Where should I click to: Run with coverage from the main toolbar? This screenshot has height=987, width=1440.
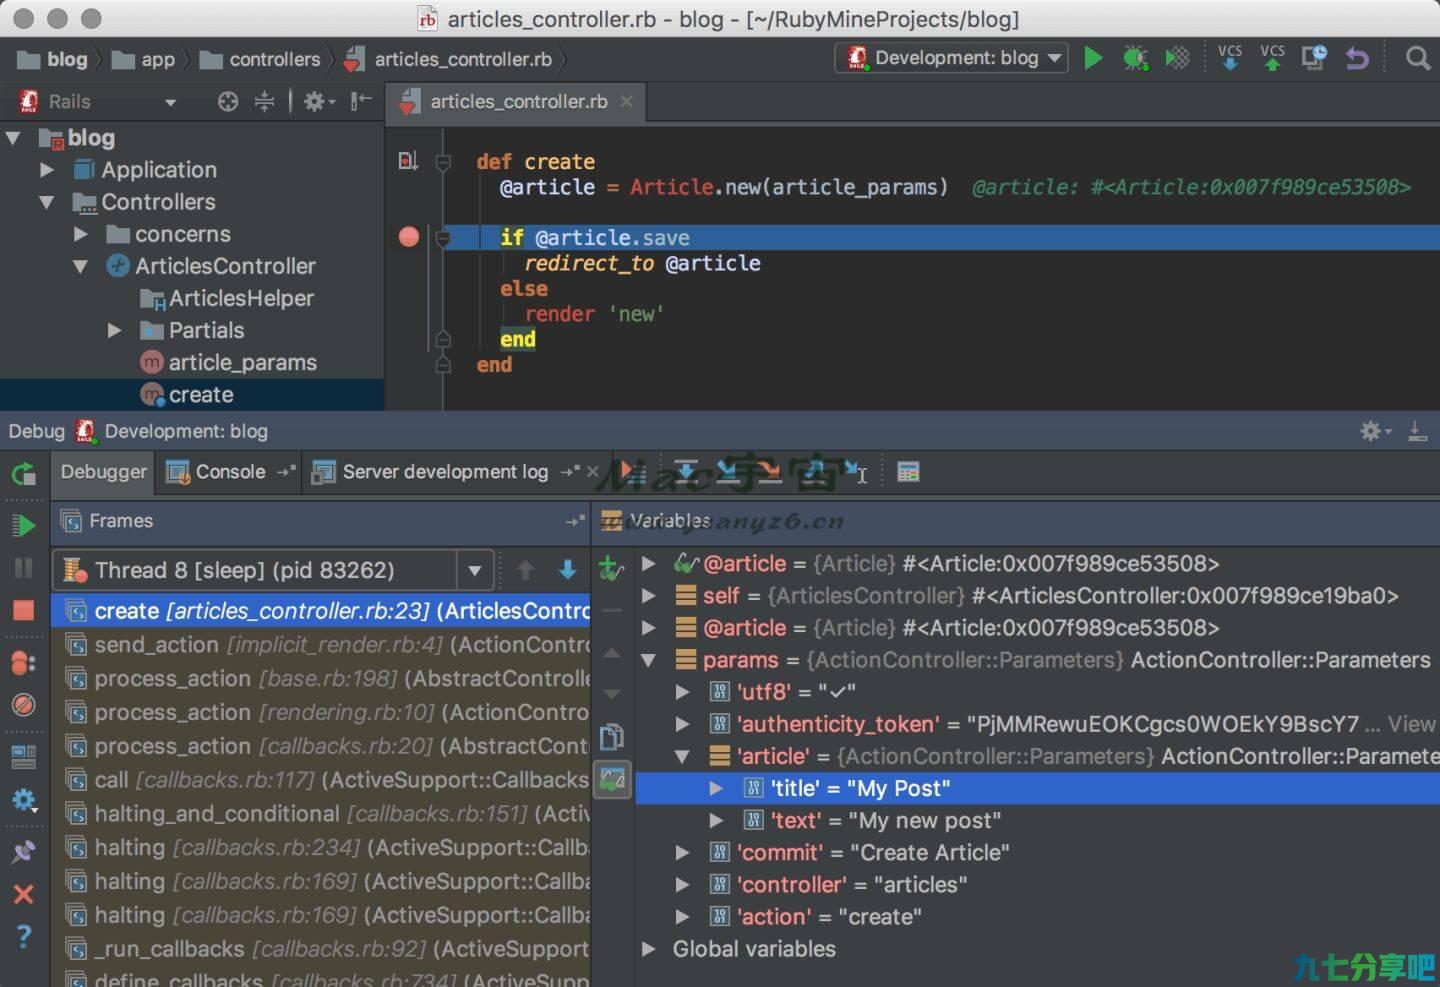tap(1177, 58)
